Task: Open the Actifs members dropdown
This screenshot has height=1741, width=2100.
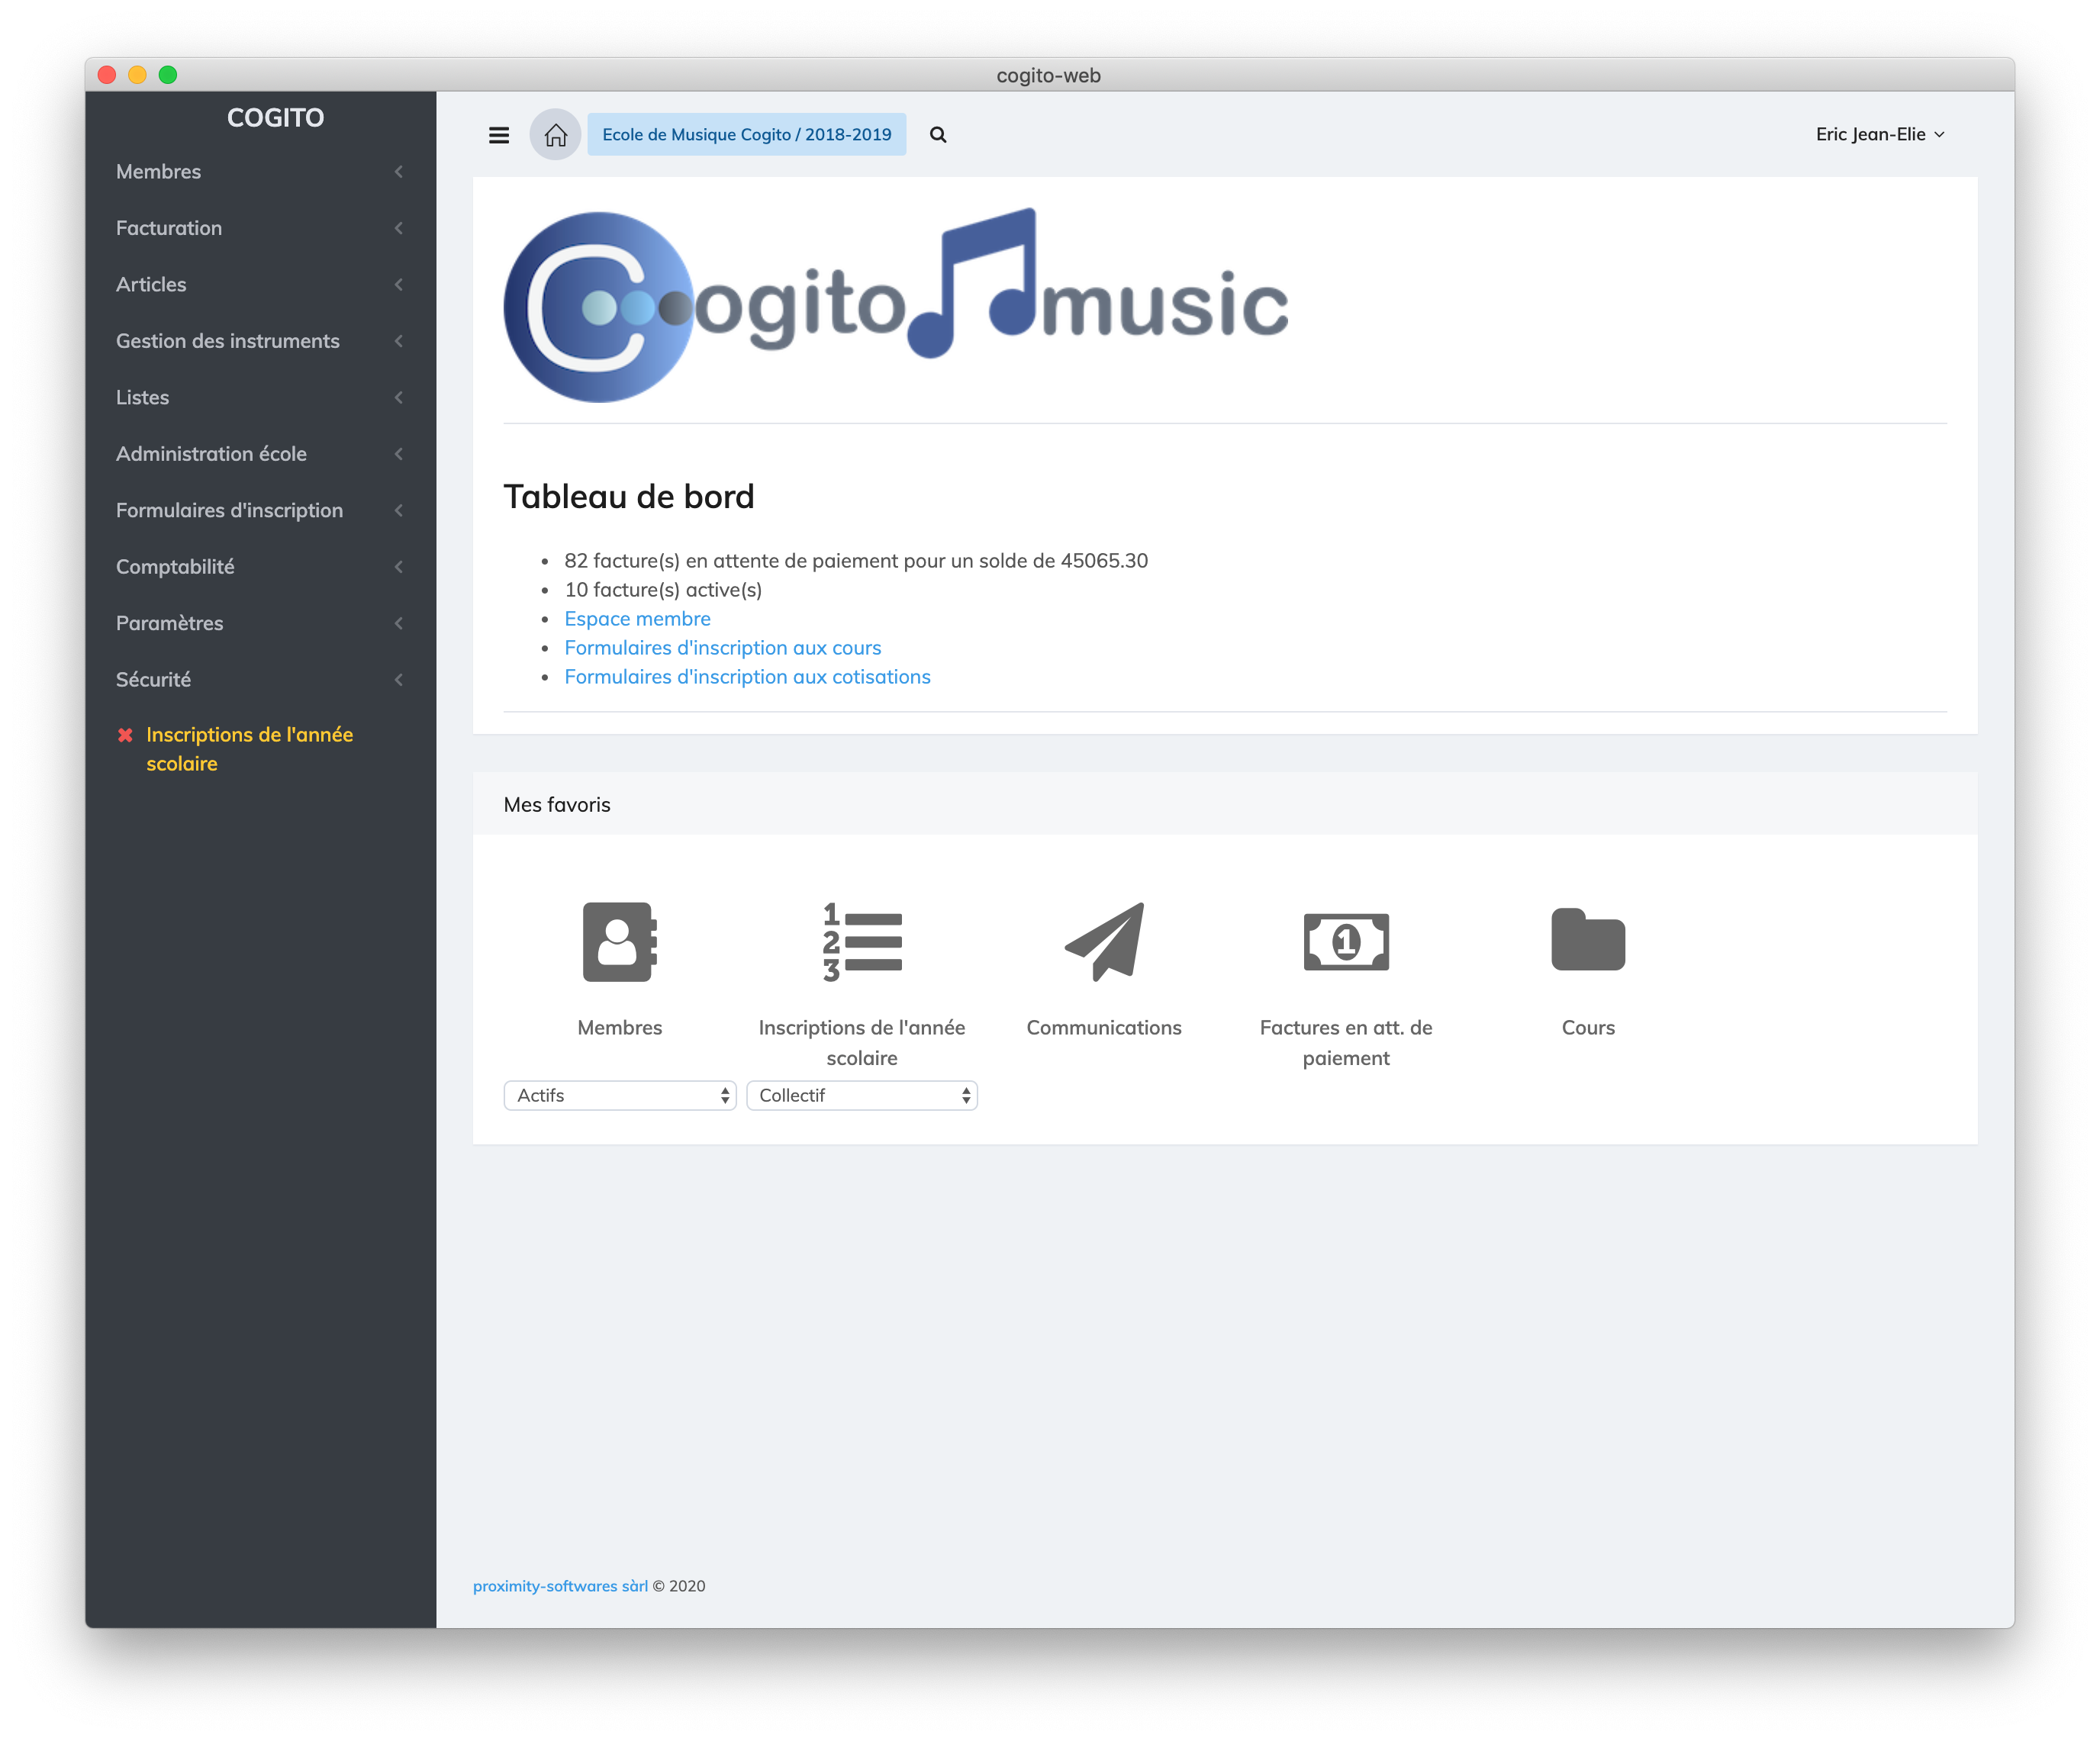Action: pyautogui.click(x=619, y=1096)
